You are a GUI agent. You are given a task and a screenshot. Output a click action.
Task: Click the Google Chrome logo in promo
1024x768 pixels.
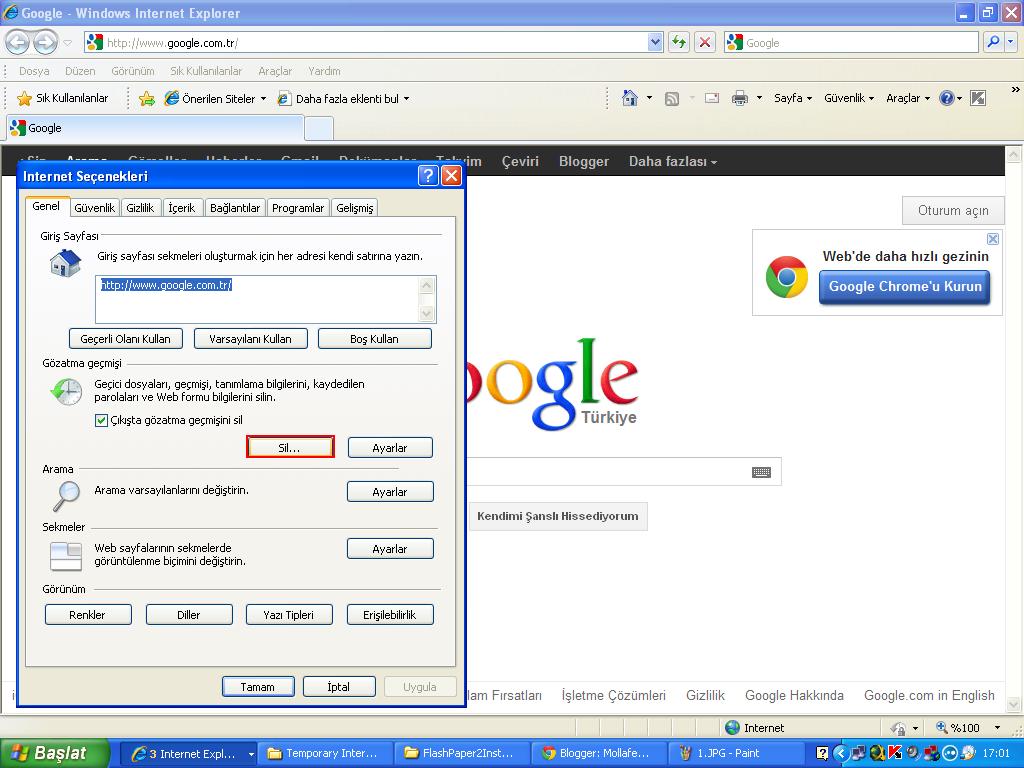coord(786,278)
